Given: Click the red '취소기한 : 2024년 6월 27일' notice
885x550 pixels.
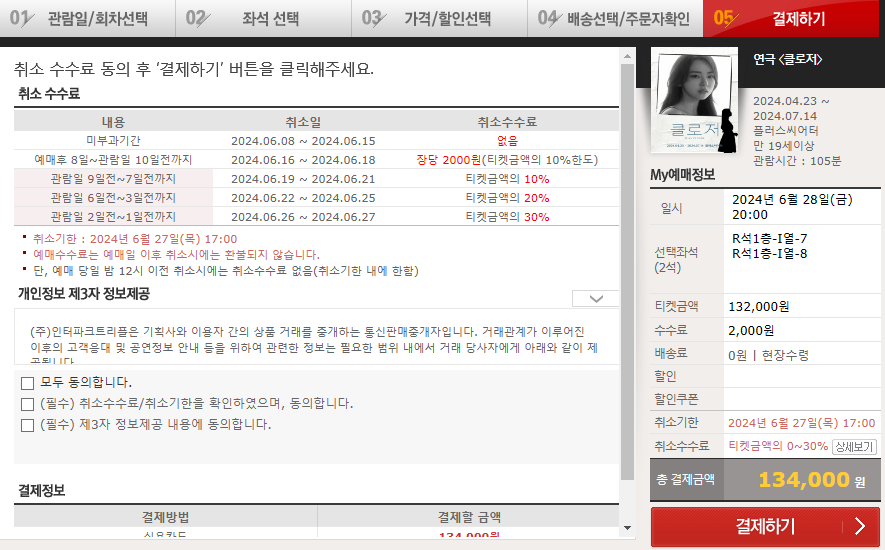Looking at the screenshot, I should pos(135,239).
